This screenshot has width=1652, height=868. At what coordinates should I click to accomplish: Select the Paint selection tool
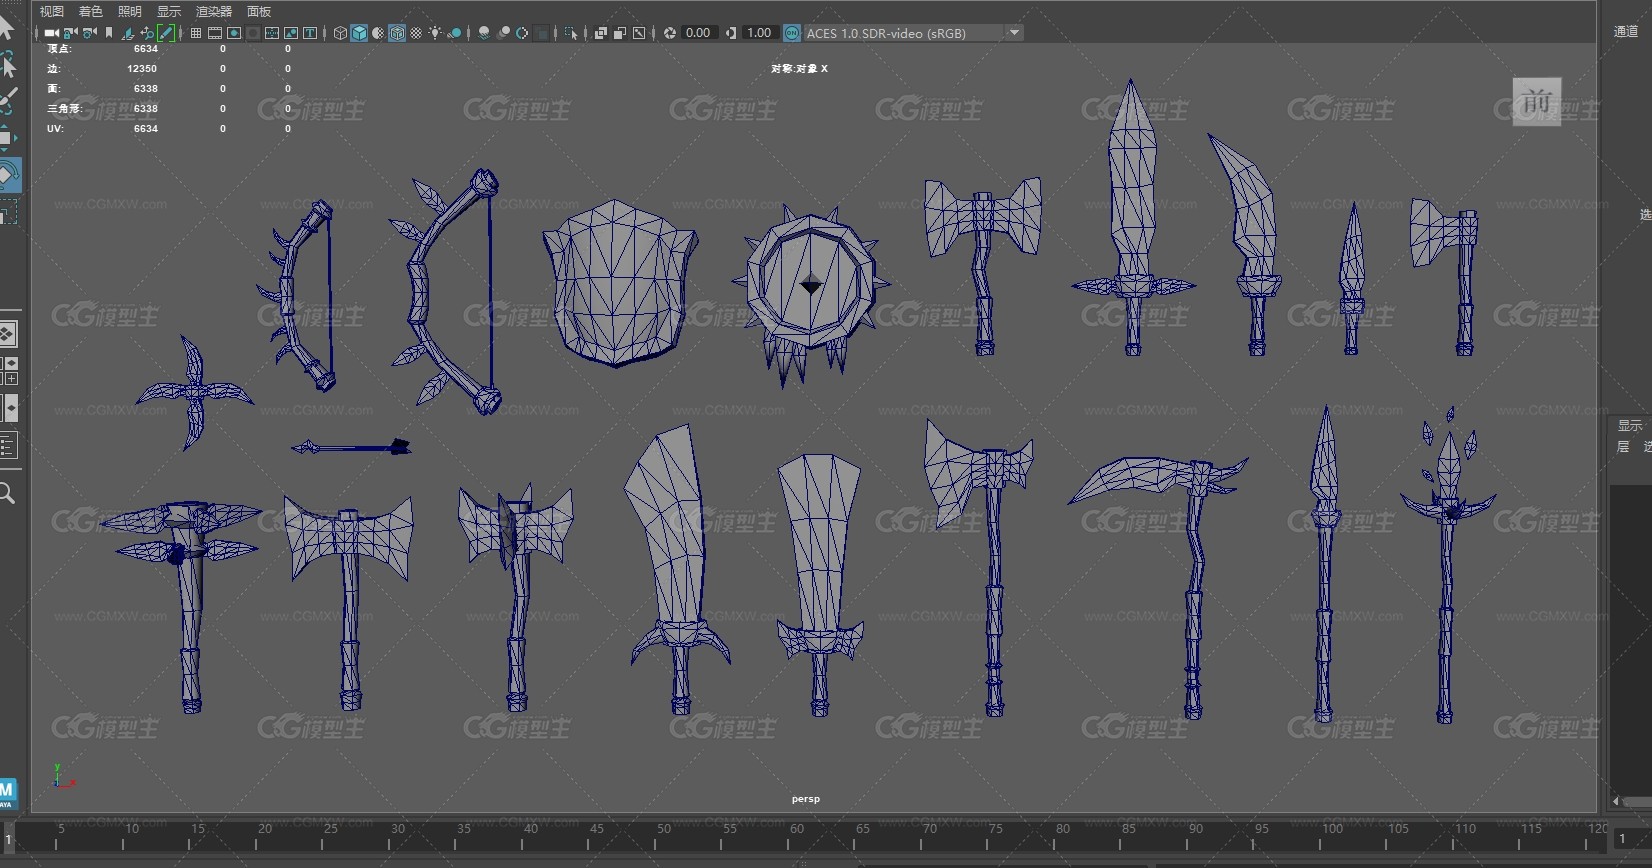tap(7, 101)
